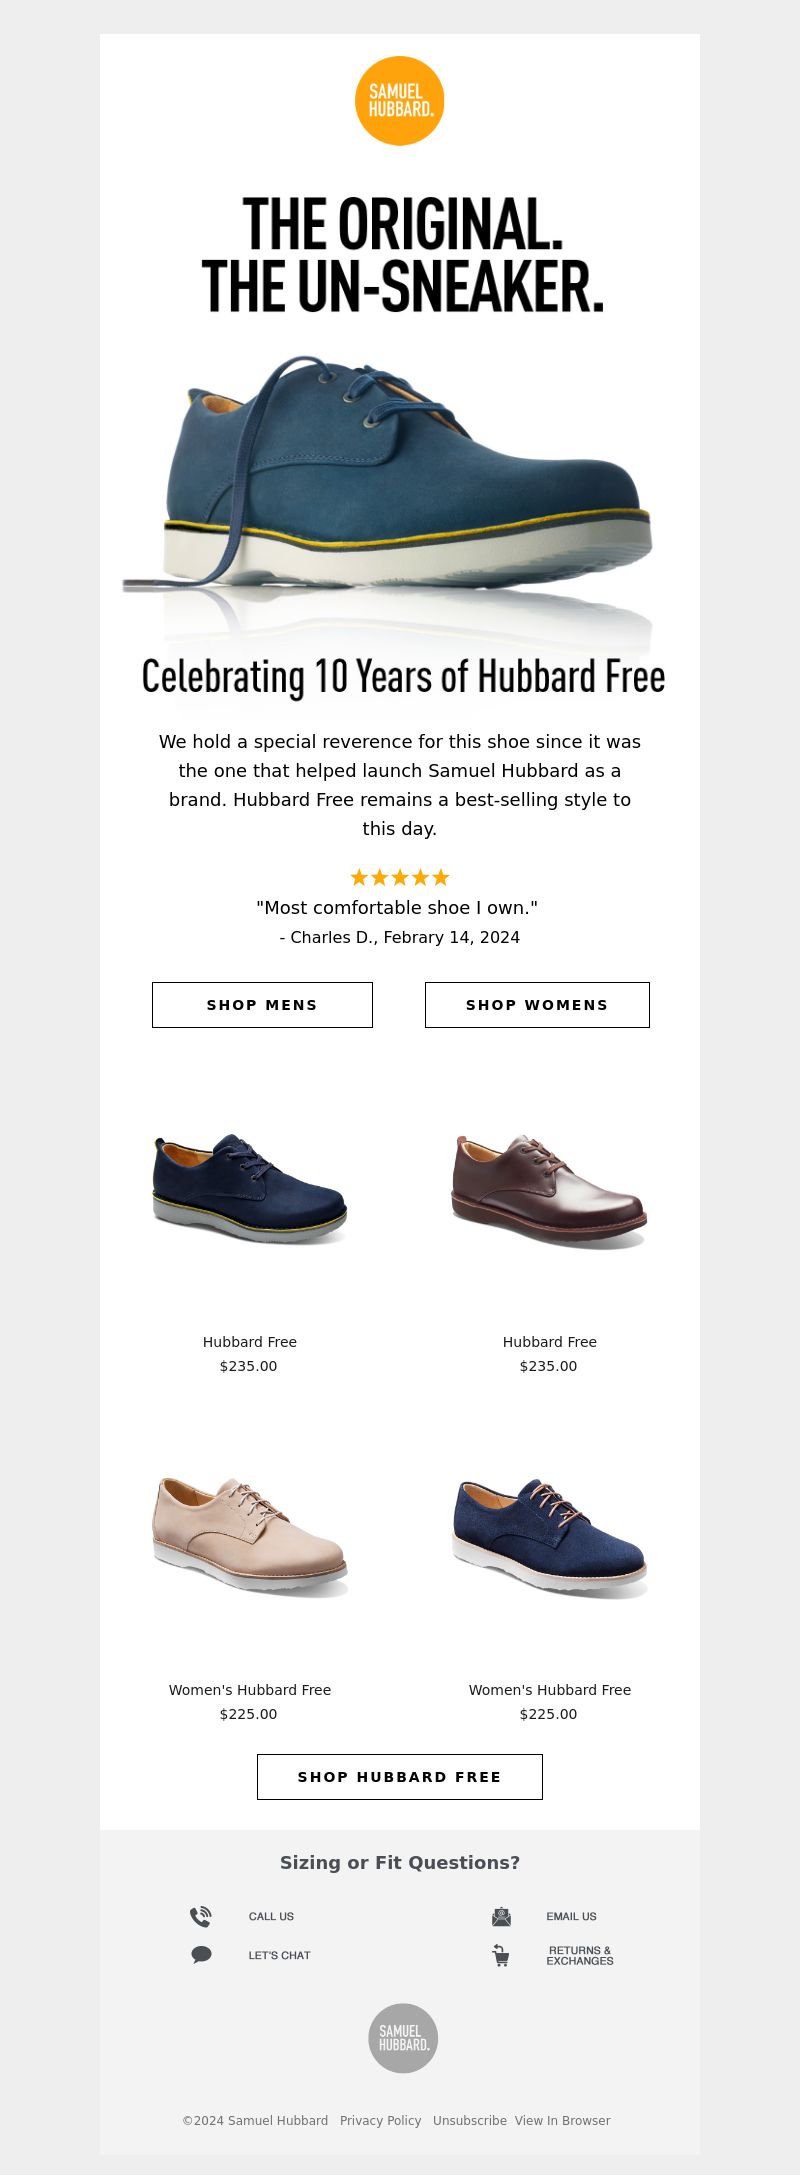800x2175 pixels.
Task: Click the phone Call Us icon
Action: coord(200,1916)
